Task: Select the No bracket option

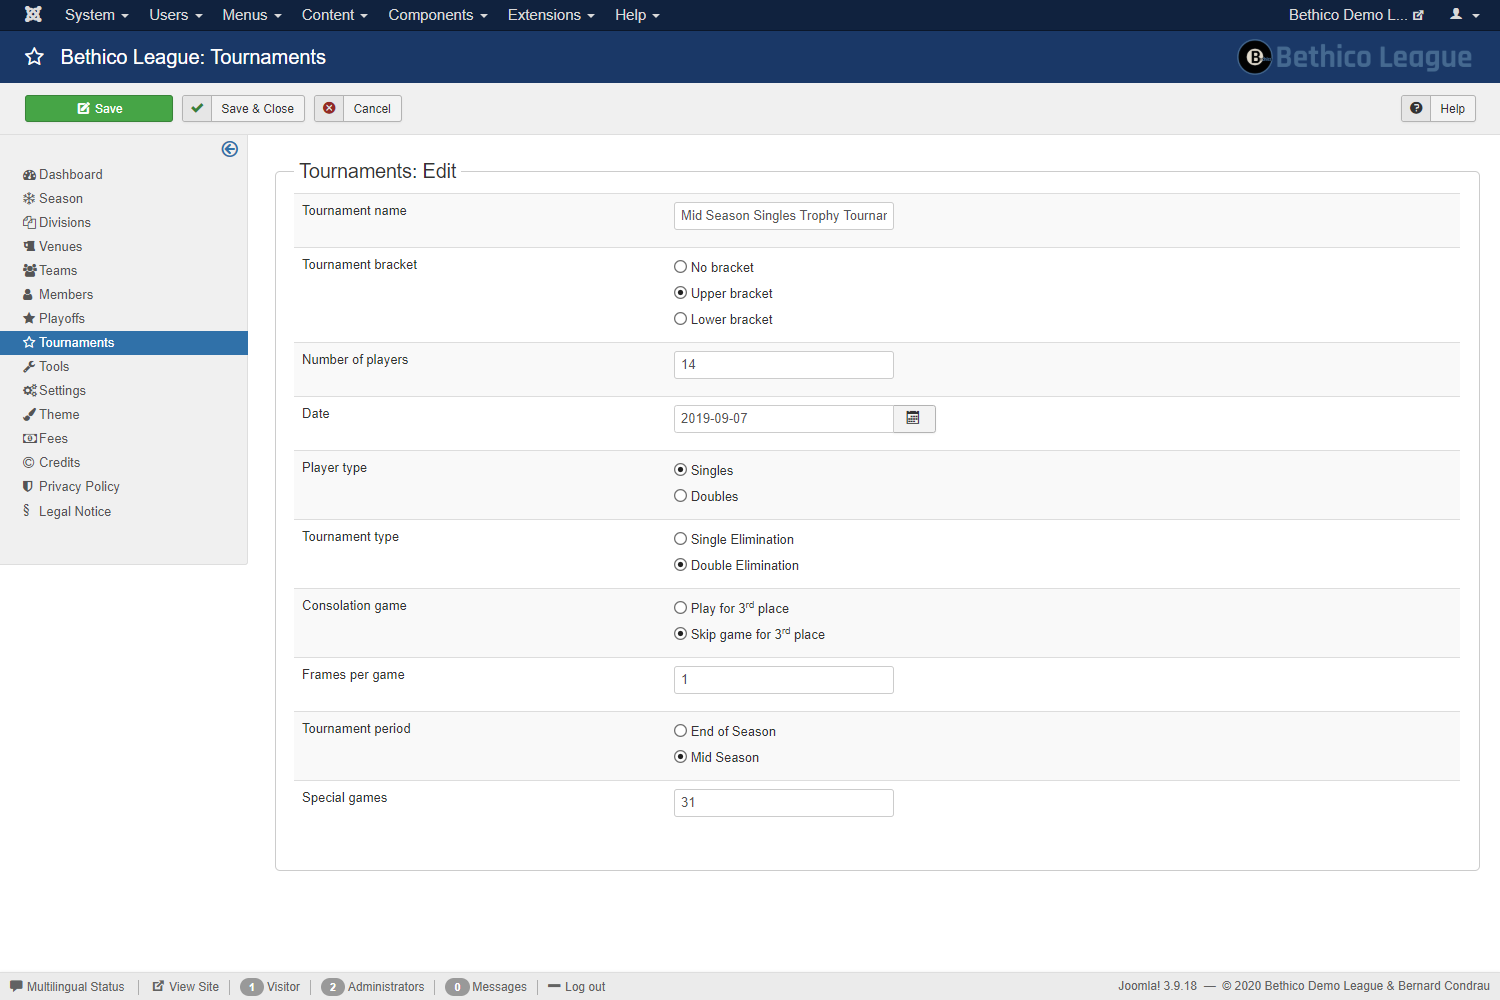Action: click(x=681, y=267)
